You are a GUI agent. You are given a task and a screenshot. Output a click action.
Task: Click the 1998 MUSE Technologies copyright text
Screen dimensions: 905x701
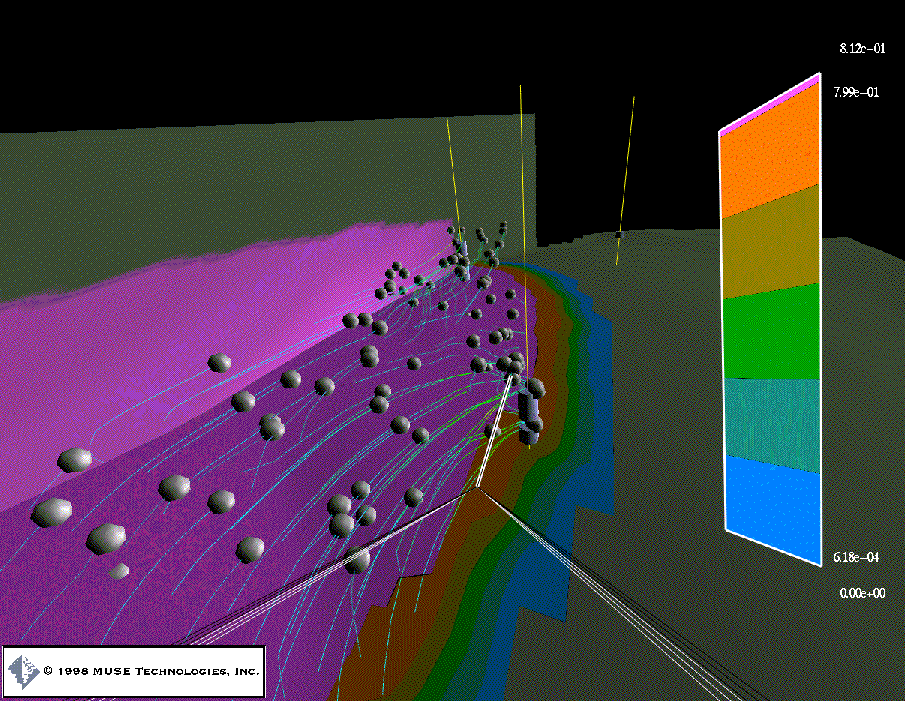click(151, 671)
